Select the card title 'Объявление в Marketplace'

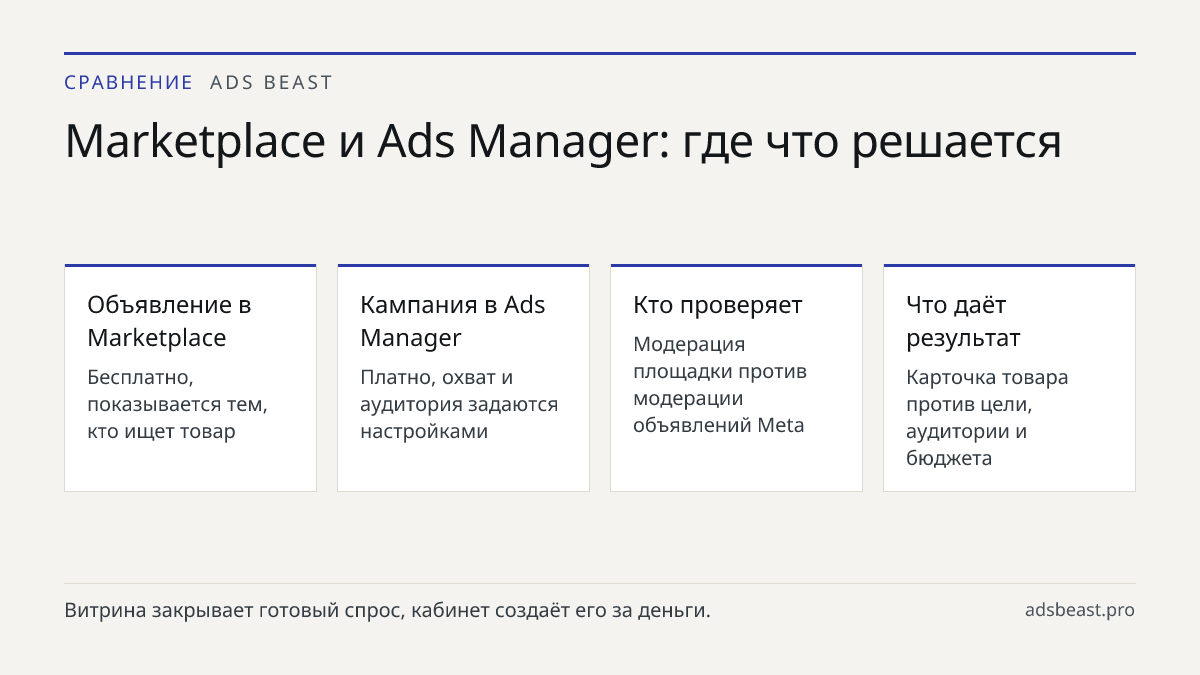coord(169,321)
